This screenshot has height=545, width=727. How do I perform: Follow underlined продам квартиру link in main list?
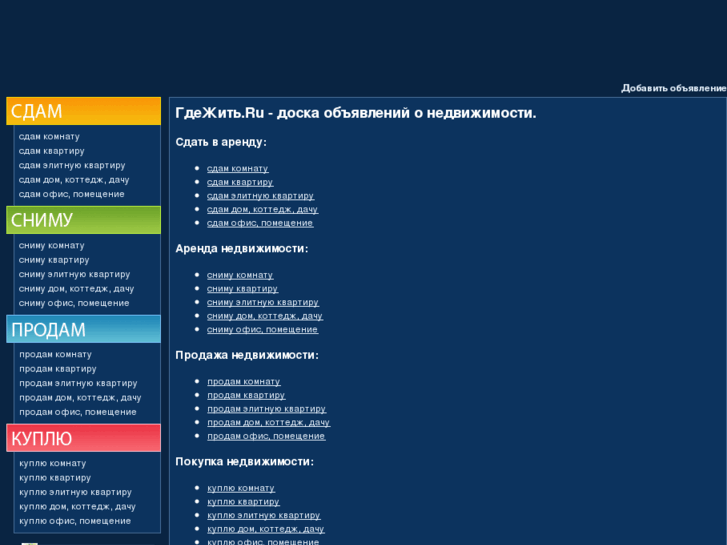coord(246,395)
